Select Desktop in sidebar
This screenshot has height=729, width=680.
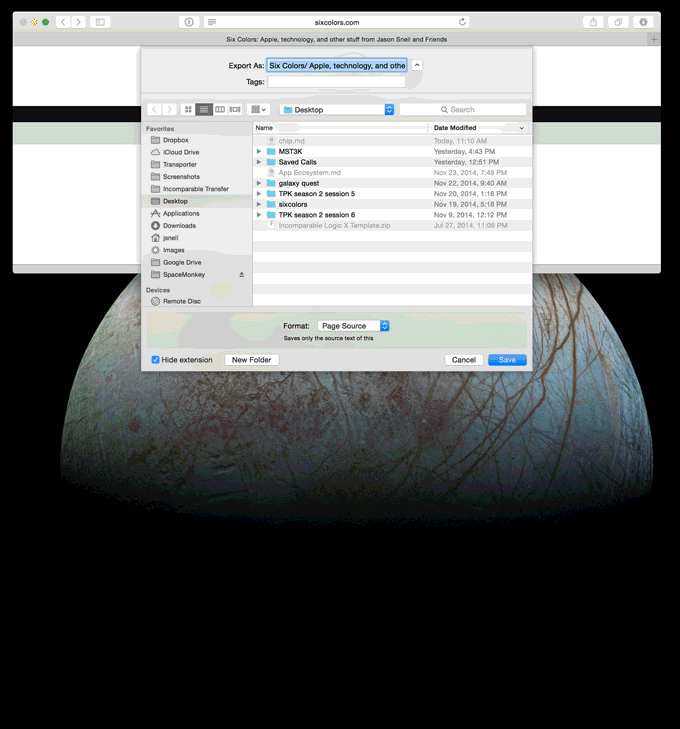coord(197,201)
